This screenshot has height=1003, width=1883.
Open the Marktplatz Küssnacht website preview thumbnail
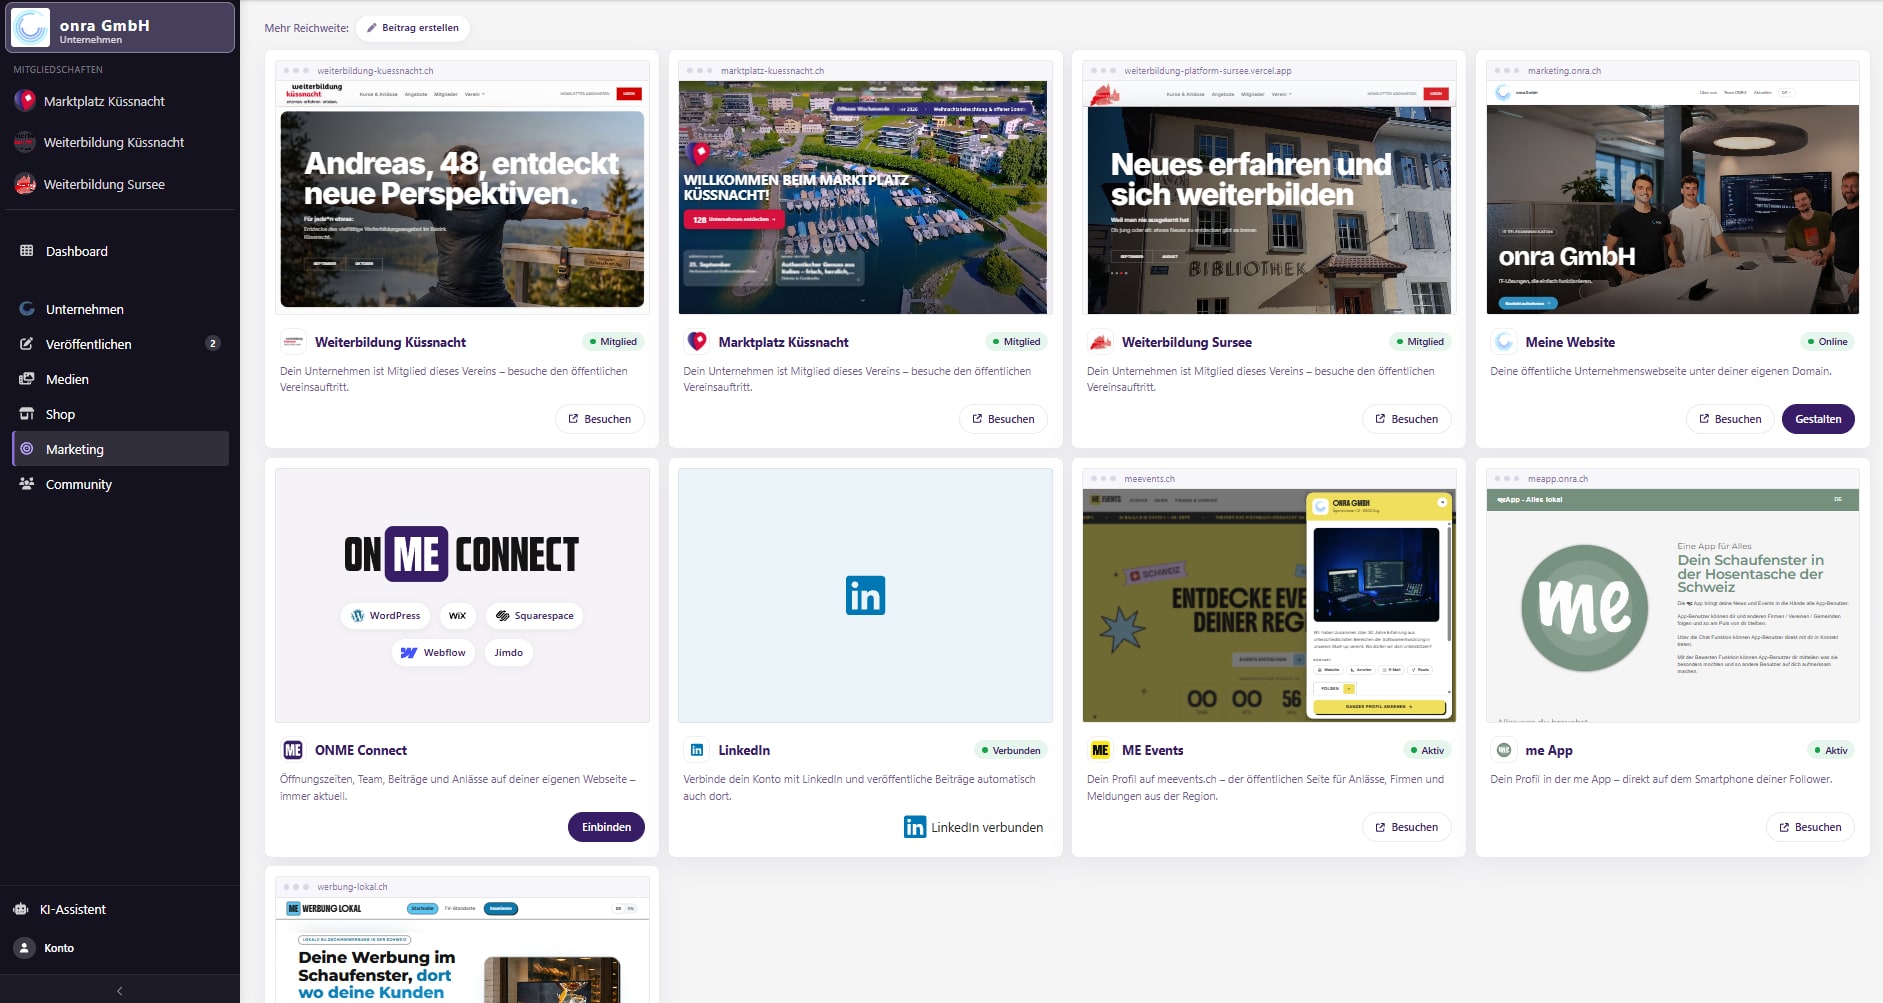(865, 188)
